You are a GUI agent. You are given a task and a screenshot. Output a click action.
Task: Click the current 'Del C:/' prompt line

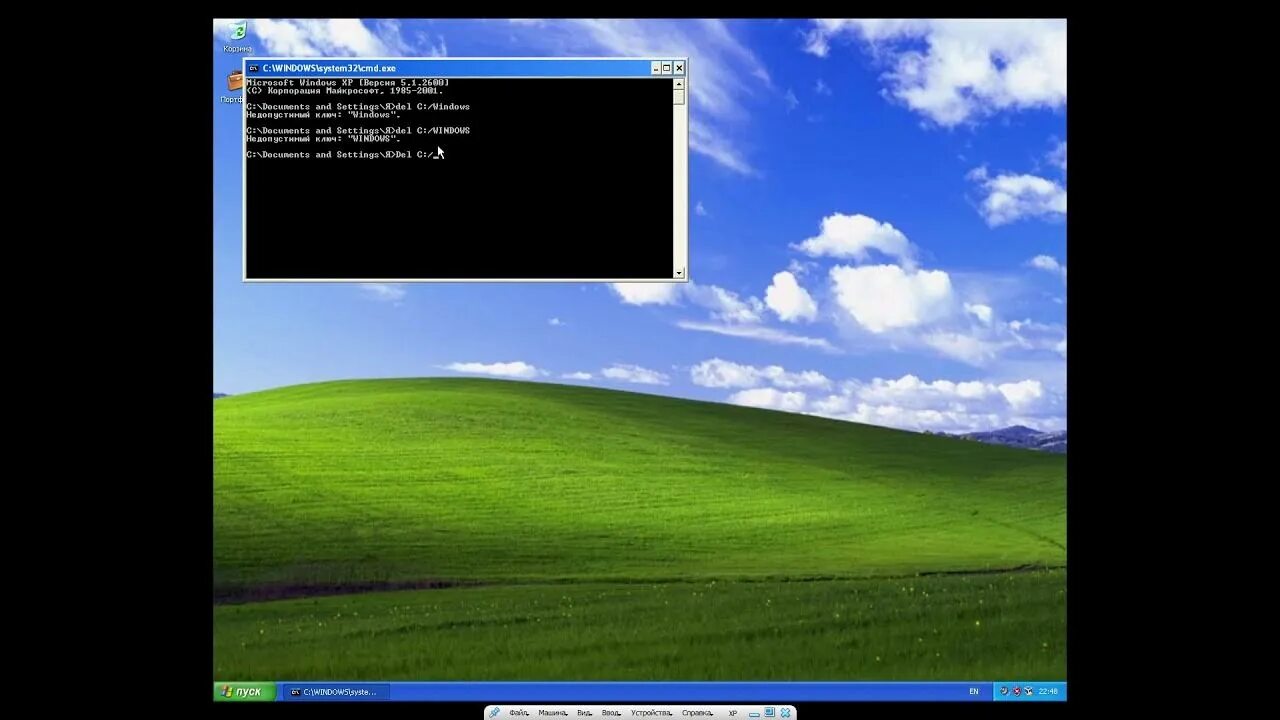[x=342, y=154]
